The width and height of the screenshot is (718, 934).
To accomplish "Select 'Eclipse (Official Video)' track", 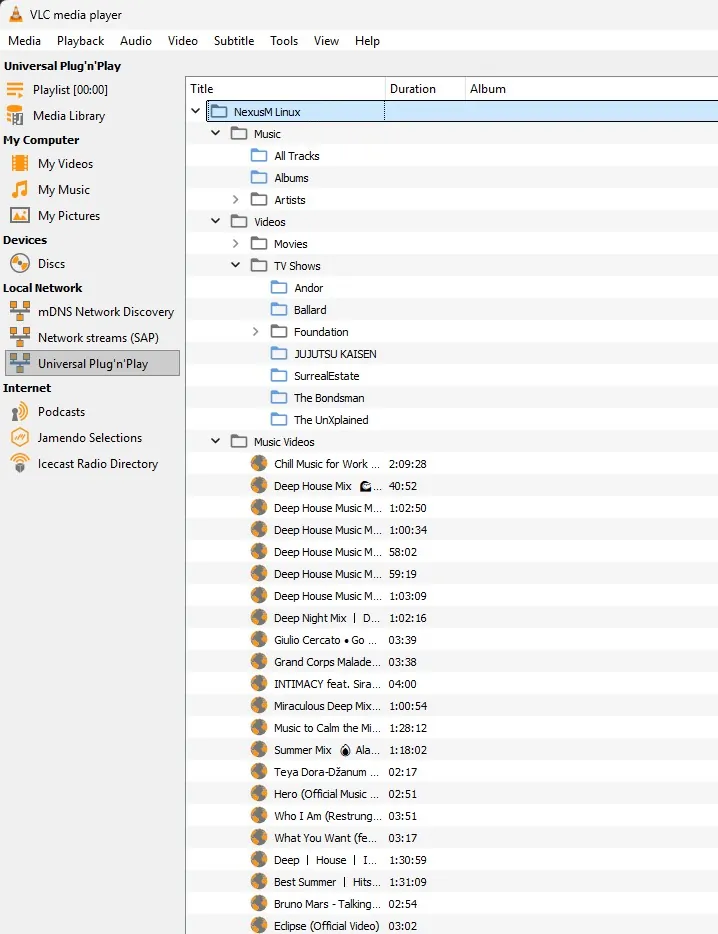I will pyautogui.click(x=452, y=926).
